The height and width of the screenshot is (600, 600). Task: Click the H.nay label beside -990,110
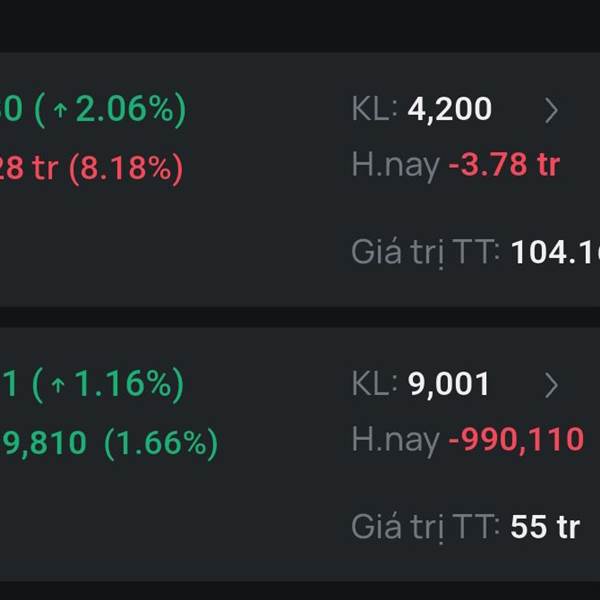[396, 439]
